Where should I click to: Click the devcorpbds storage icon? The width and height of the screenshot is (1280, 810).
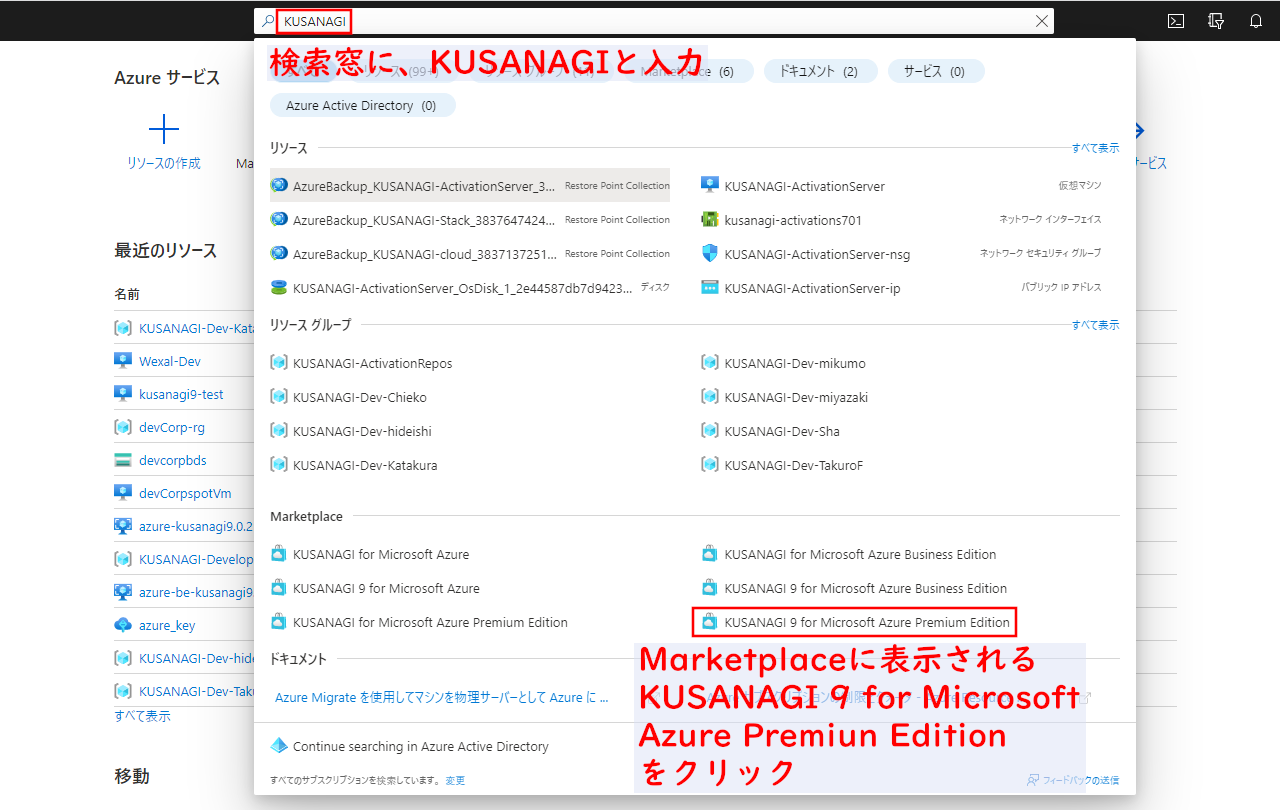[123, 460]
